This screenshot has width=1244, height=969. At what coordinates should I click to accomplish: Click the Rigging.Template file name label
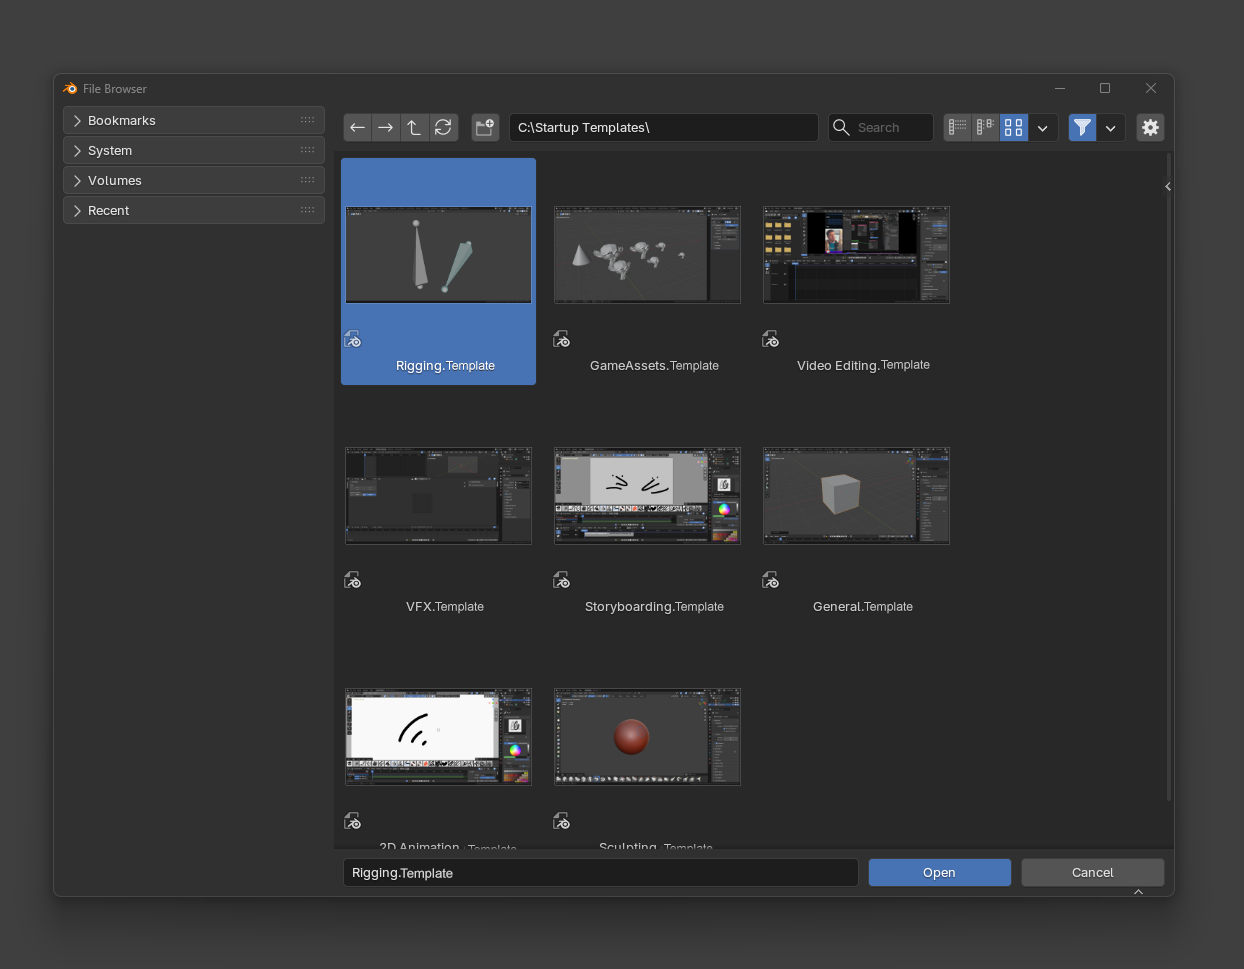coord(445,366)
